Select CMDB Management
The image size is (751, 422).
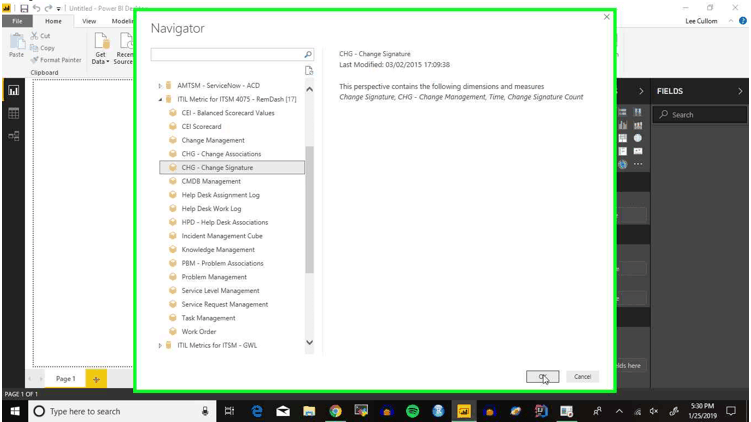tap(211, 182)
